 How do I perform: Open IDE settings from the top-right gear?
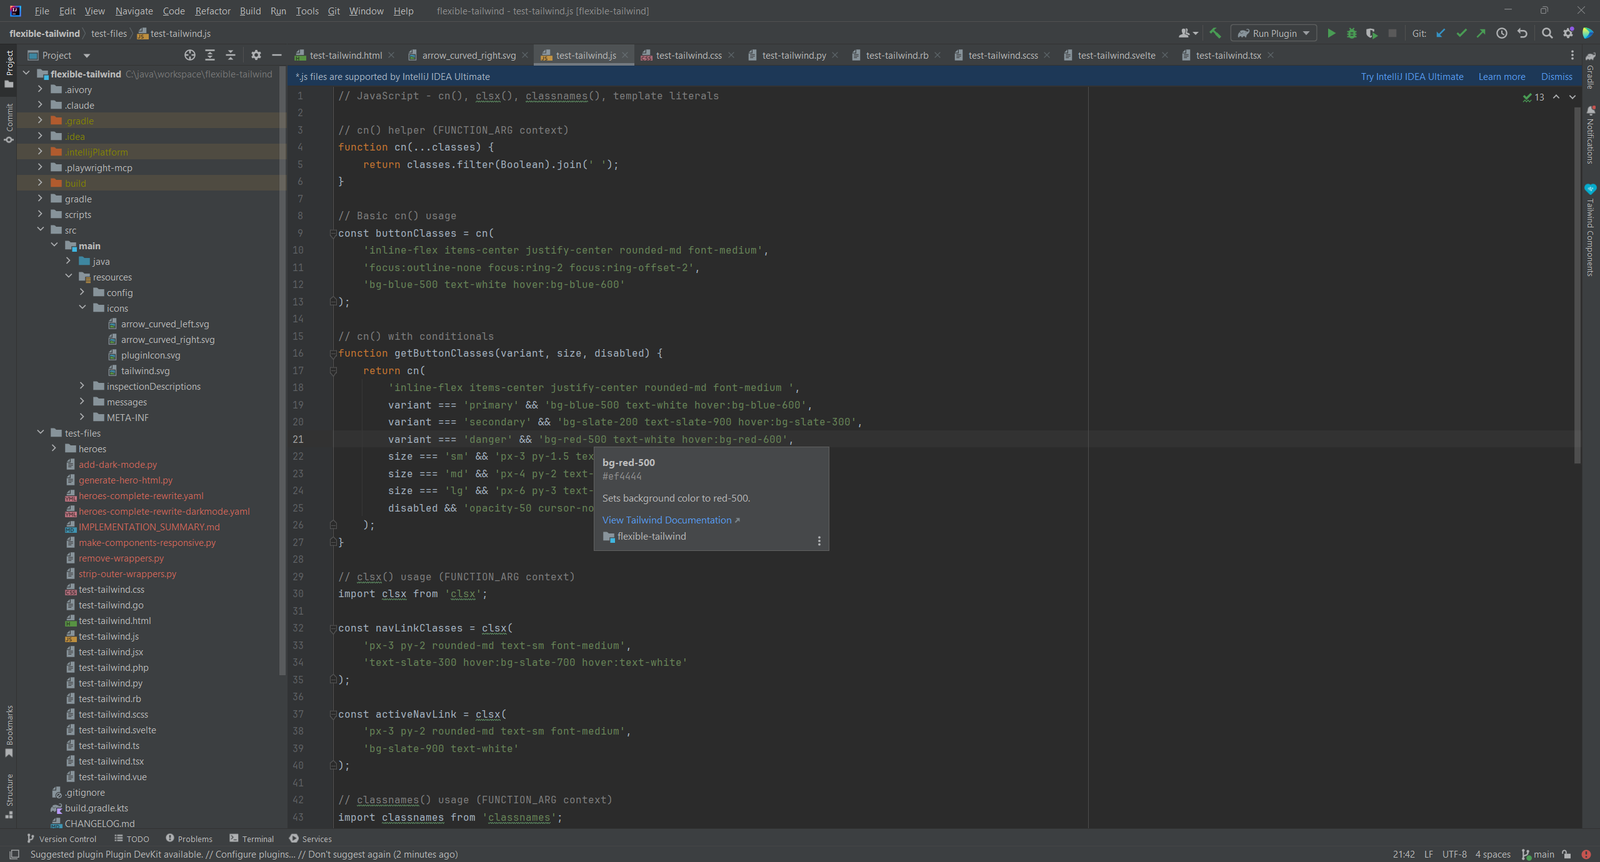[1568, 33]
